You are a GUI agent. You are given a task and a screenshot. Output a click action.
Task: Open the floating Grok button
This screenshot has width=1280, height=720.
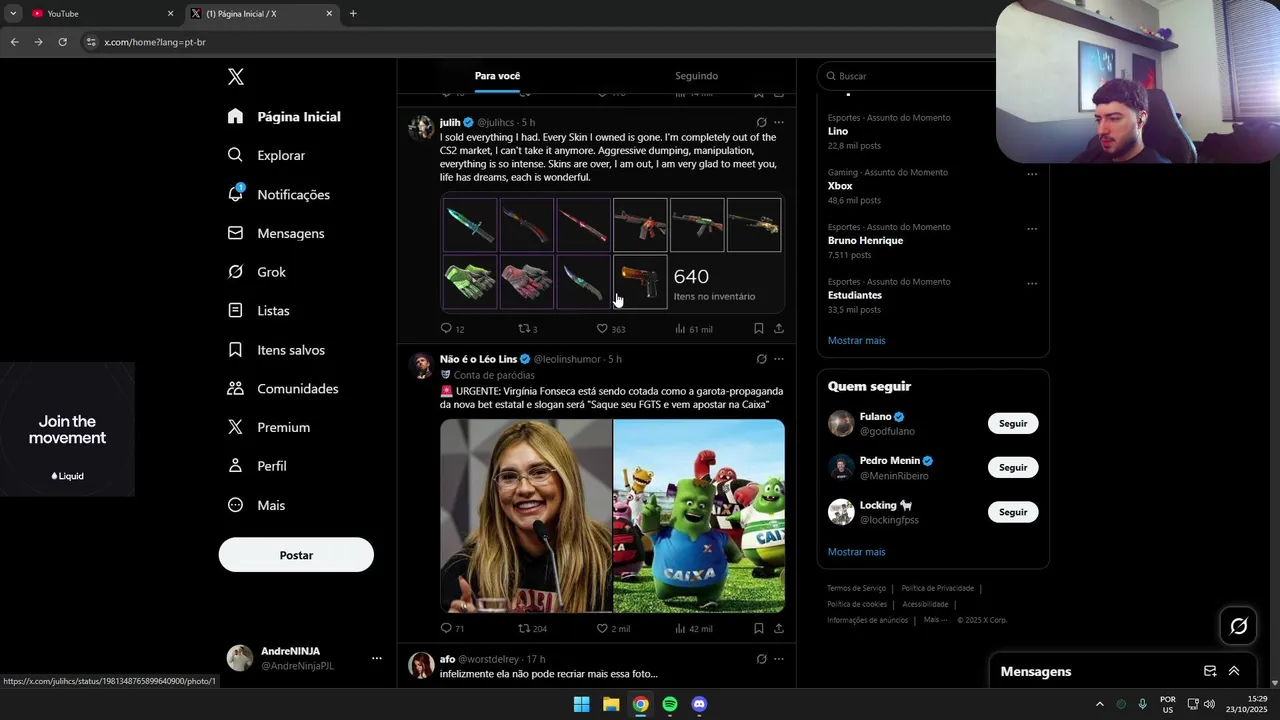(x=1239, y=626)
